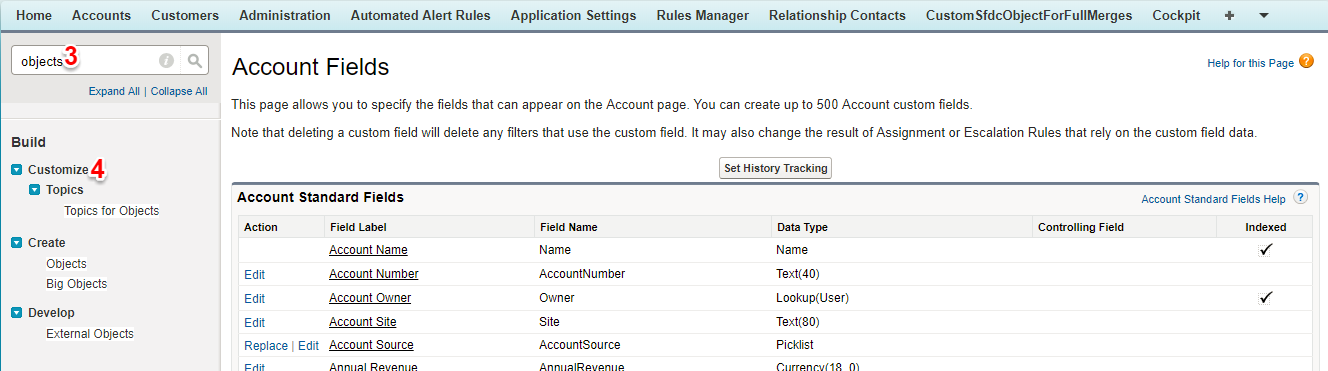Click the Develop label in the sidebar tree

51,313
